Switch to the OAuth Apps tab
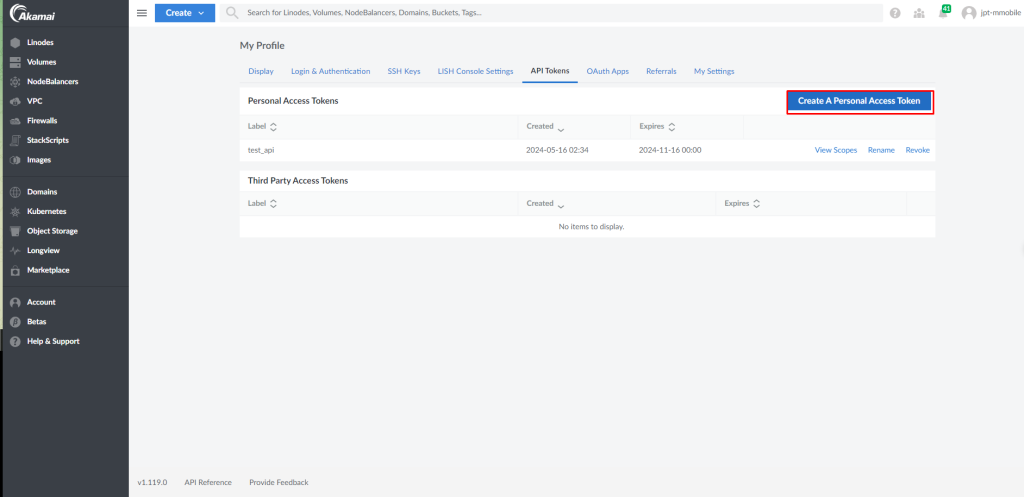This screenshot has height=497, width=1024. (607, 71)
